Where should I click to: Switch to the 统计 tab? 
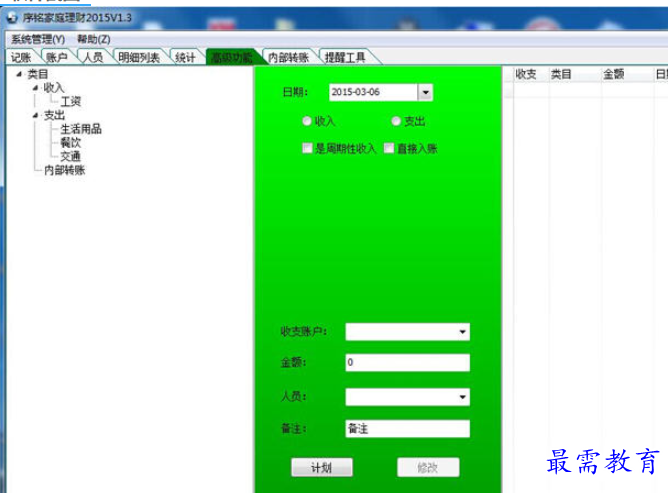(185, 57)
